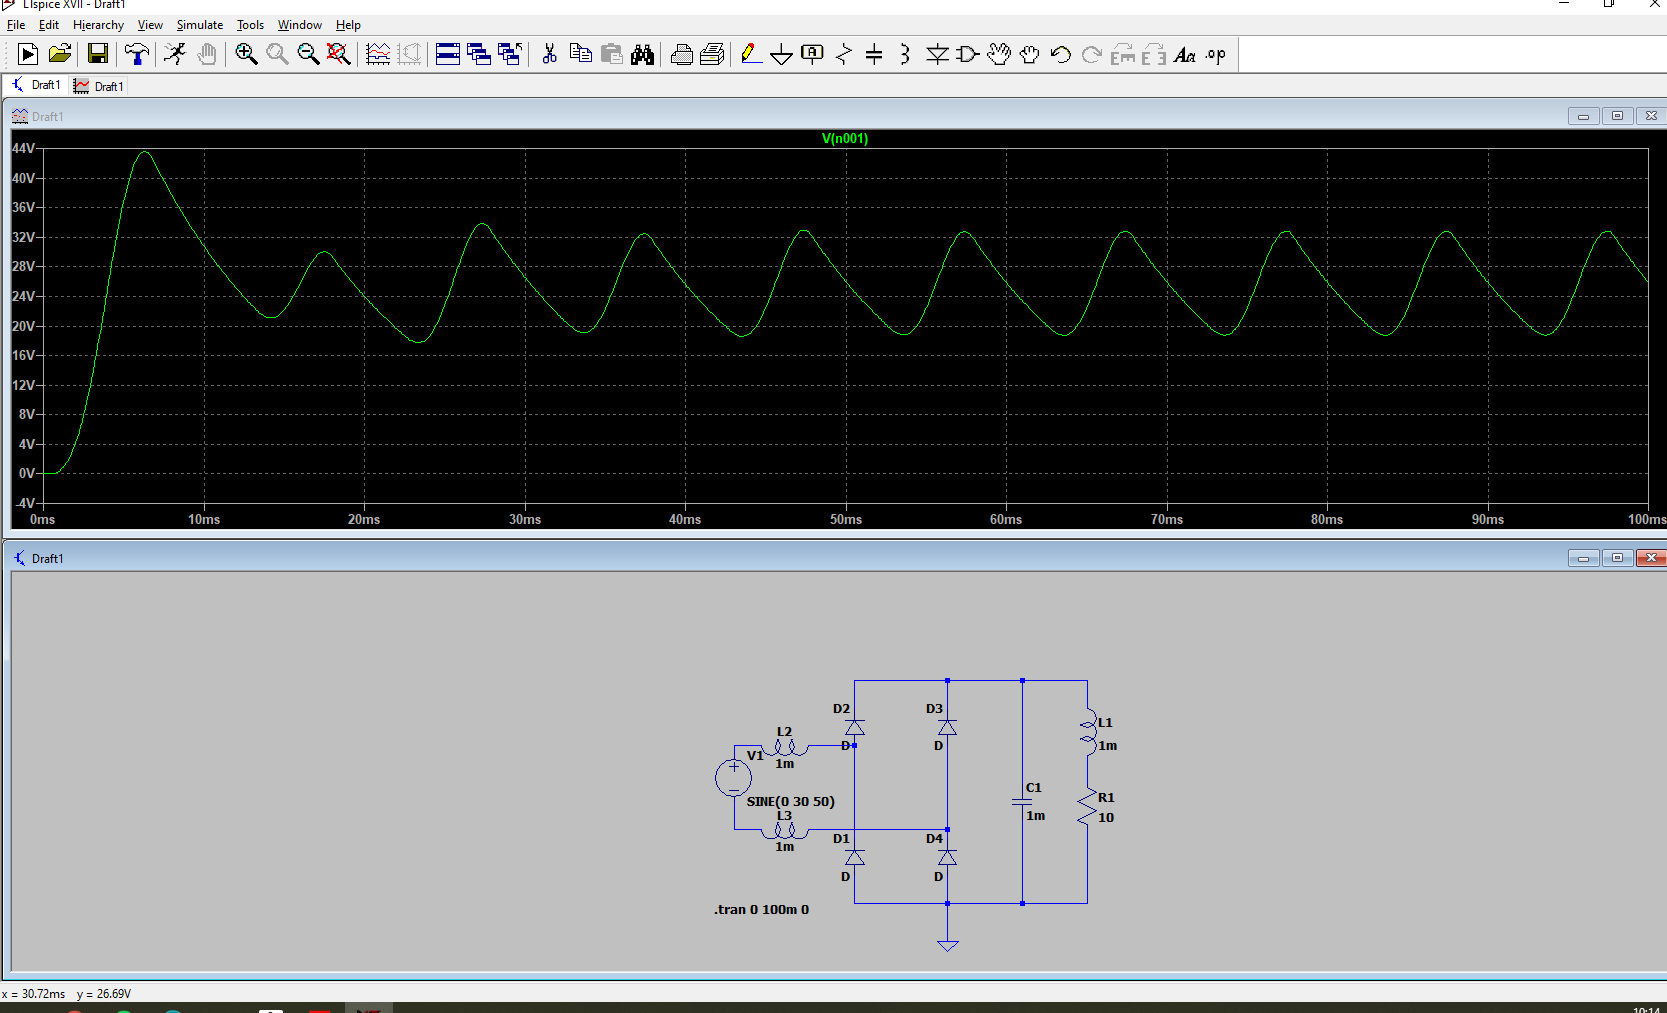
Task: Place an inductor from the toolbar
Action: (905, 55)
